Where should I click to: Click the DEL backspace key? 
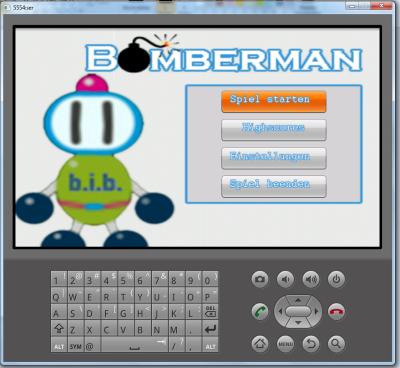point(210,313)
